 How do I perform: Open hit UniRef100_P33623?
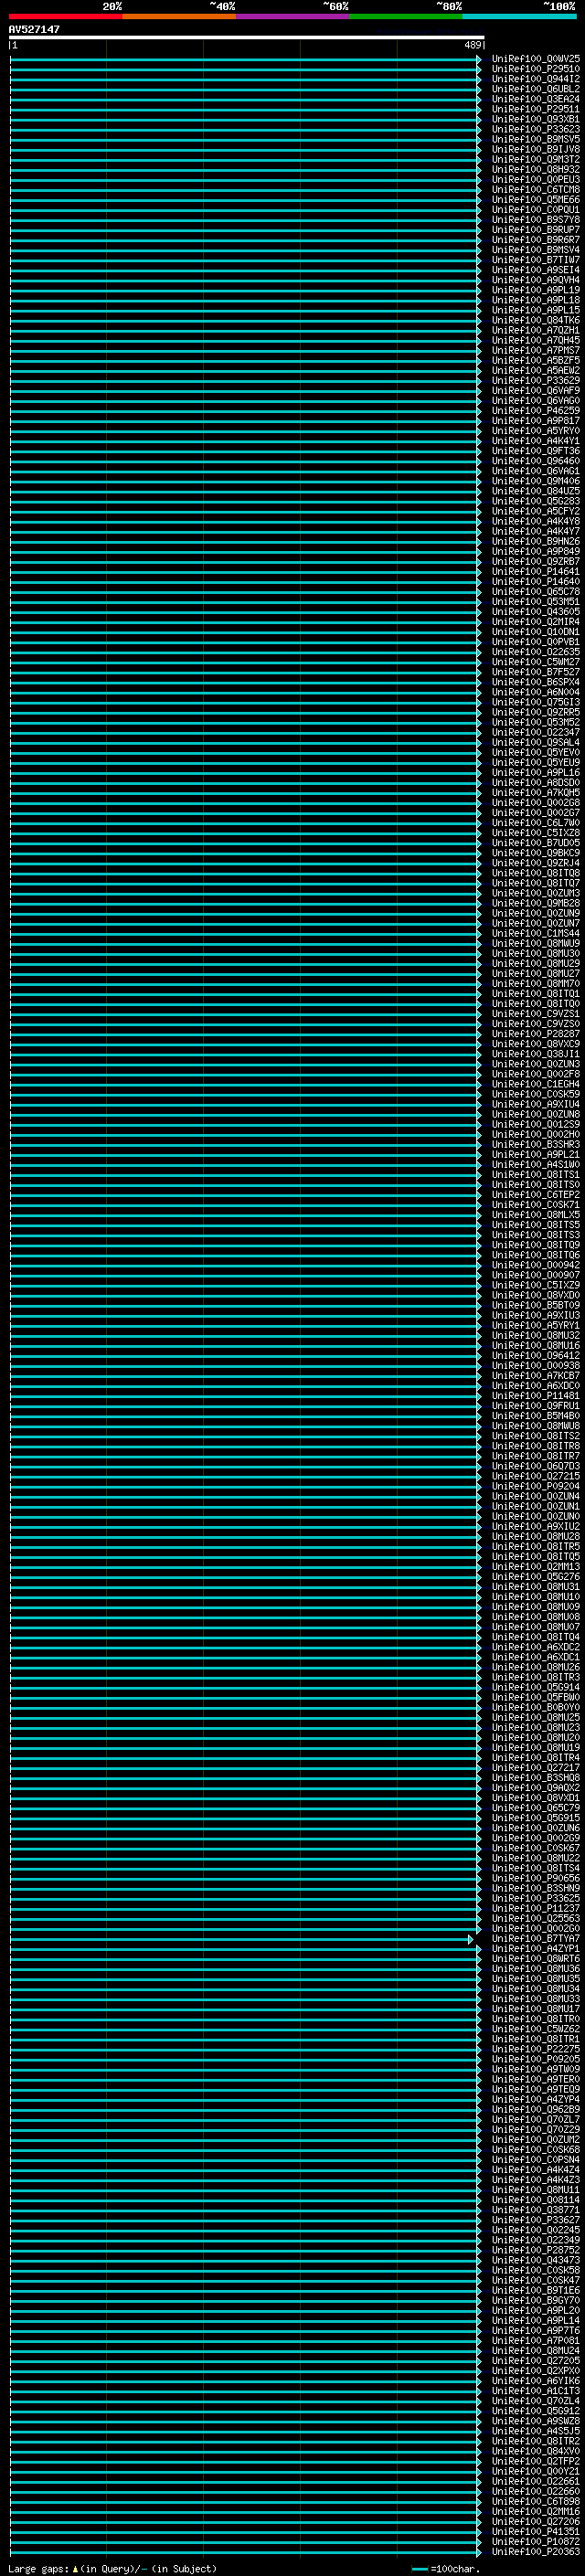pos(536,129)
